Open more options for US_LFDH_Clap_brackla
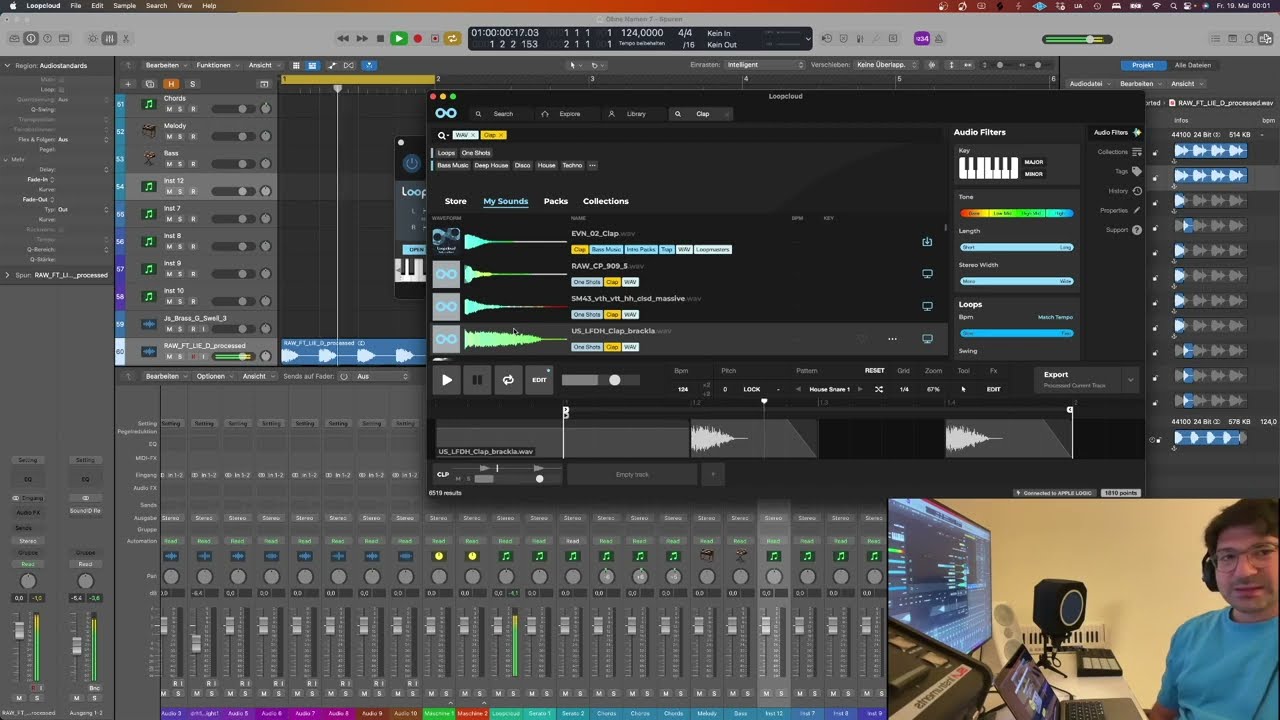Image resolution: width=1280 pixels, height=720 pixels. (x=892, y=339)
